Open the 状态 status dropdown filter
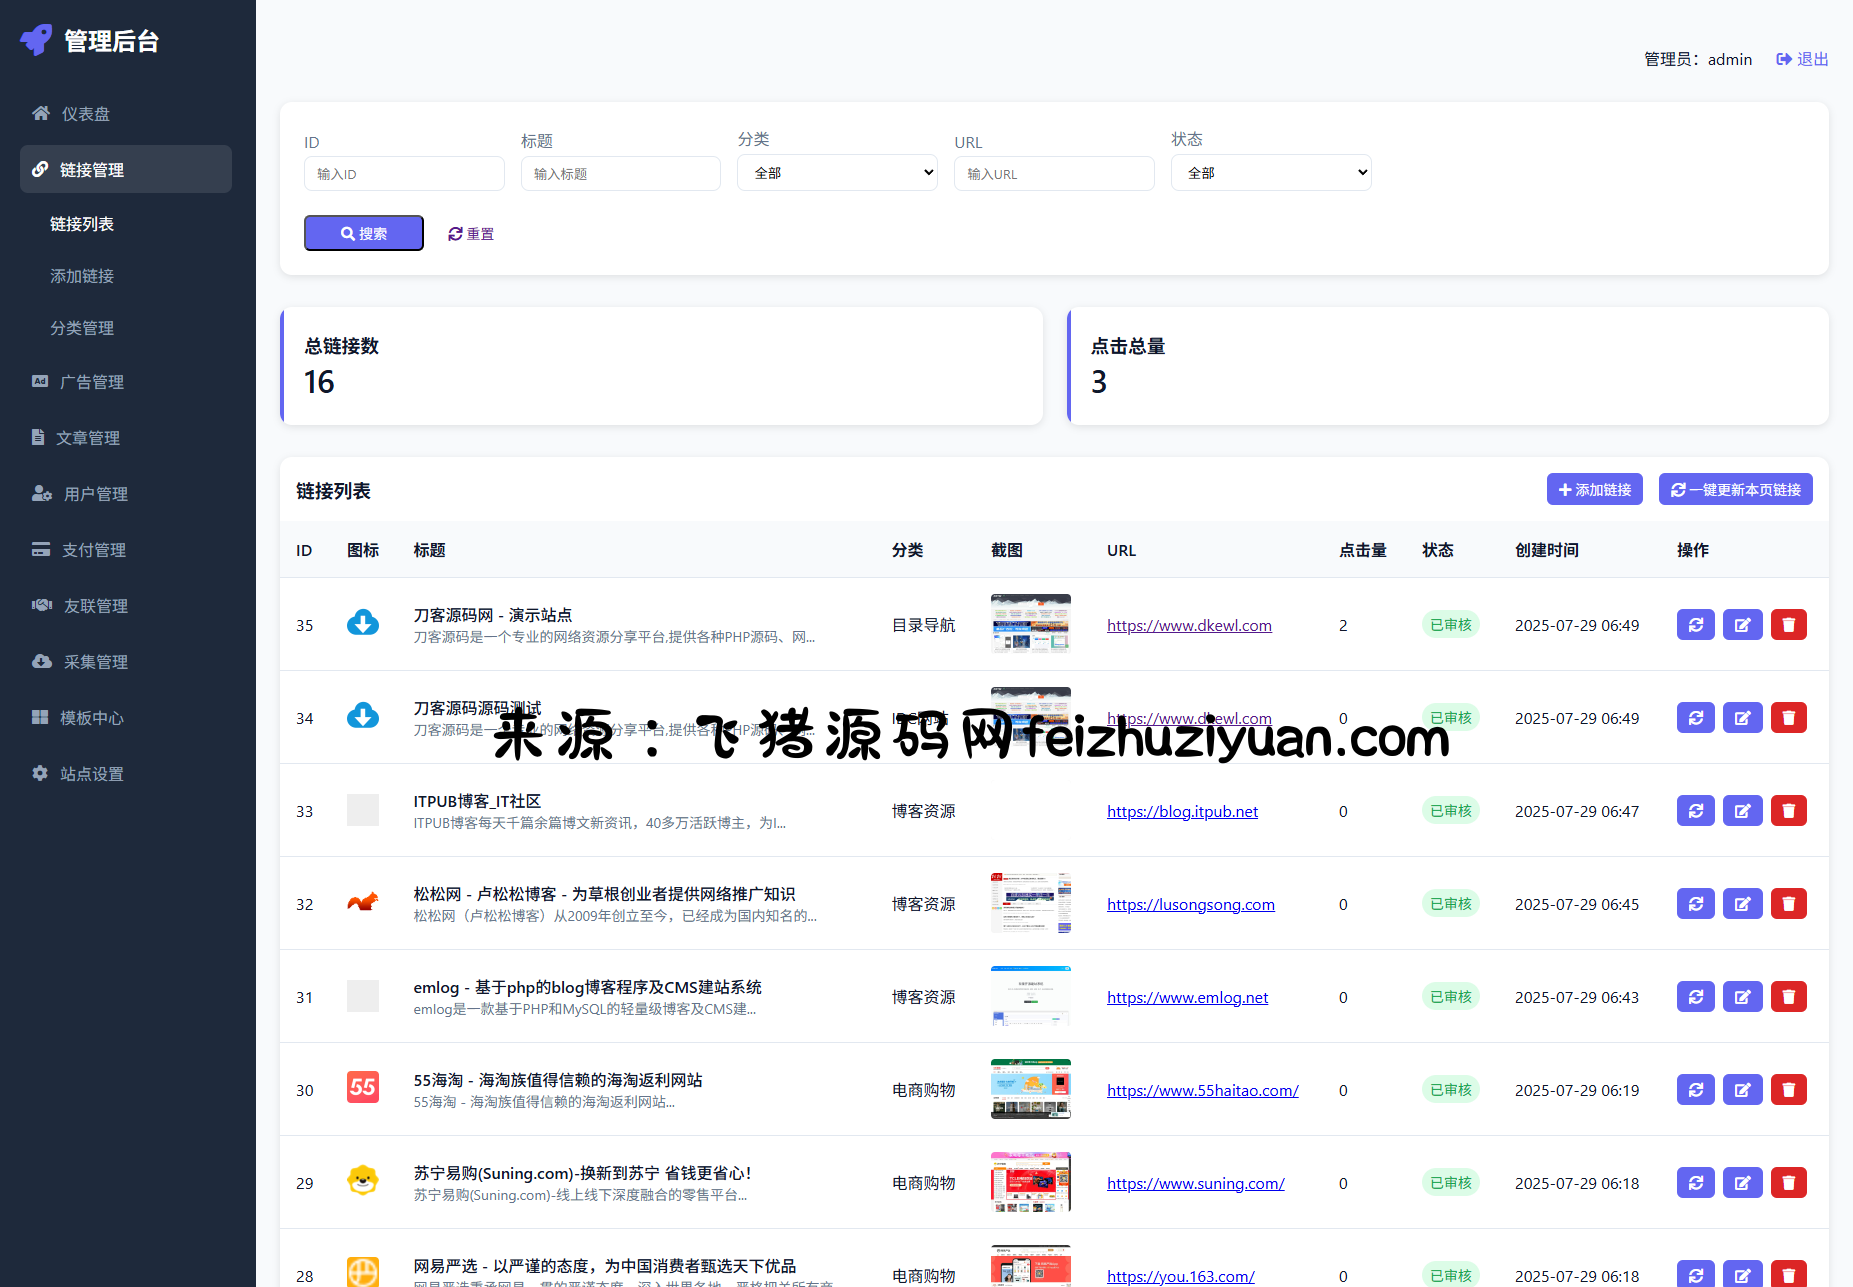The width and height of the screenshot is (1853, 1287). pos(1270,173)
